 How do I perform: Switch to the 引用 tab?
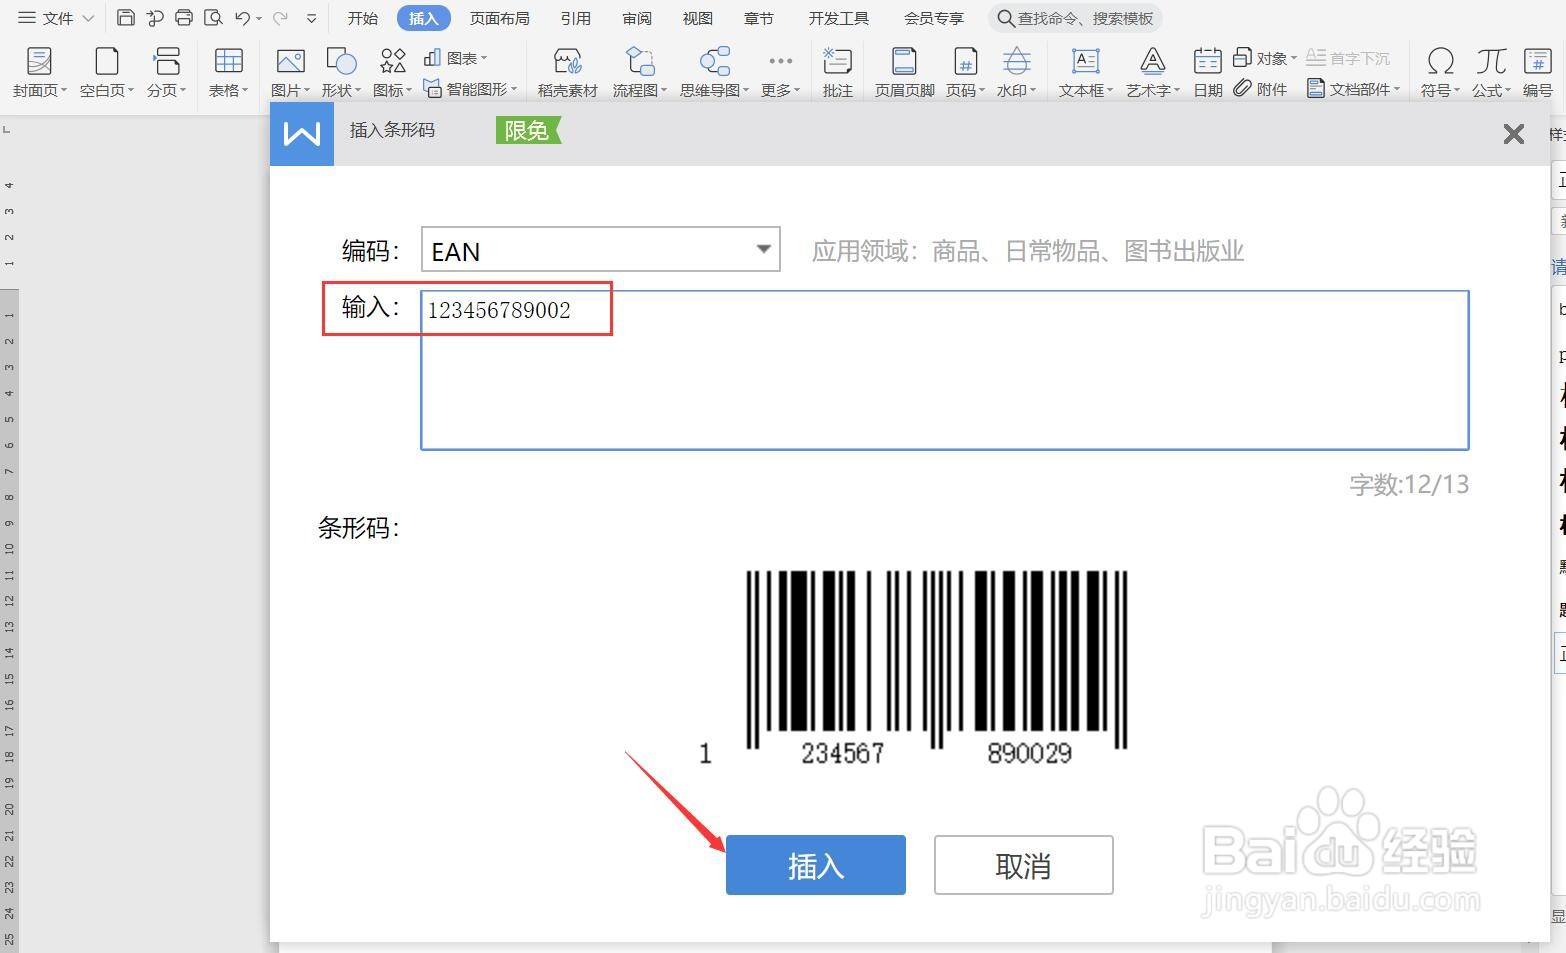(x=576, y=18)
